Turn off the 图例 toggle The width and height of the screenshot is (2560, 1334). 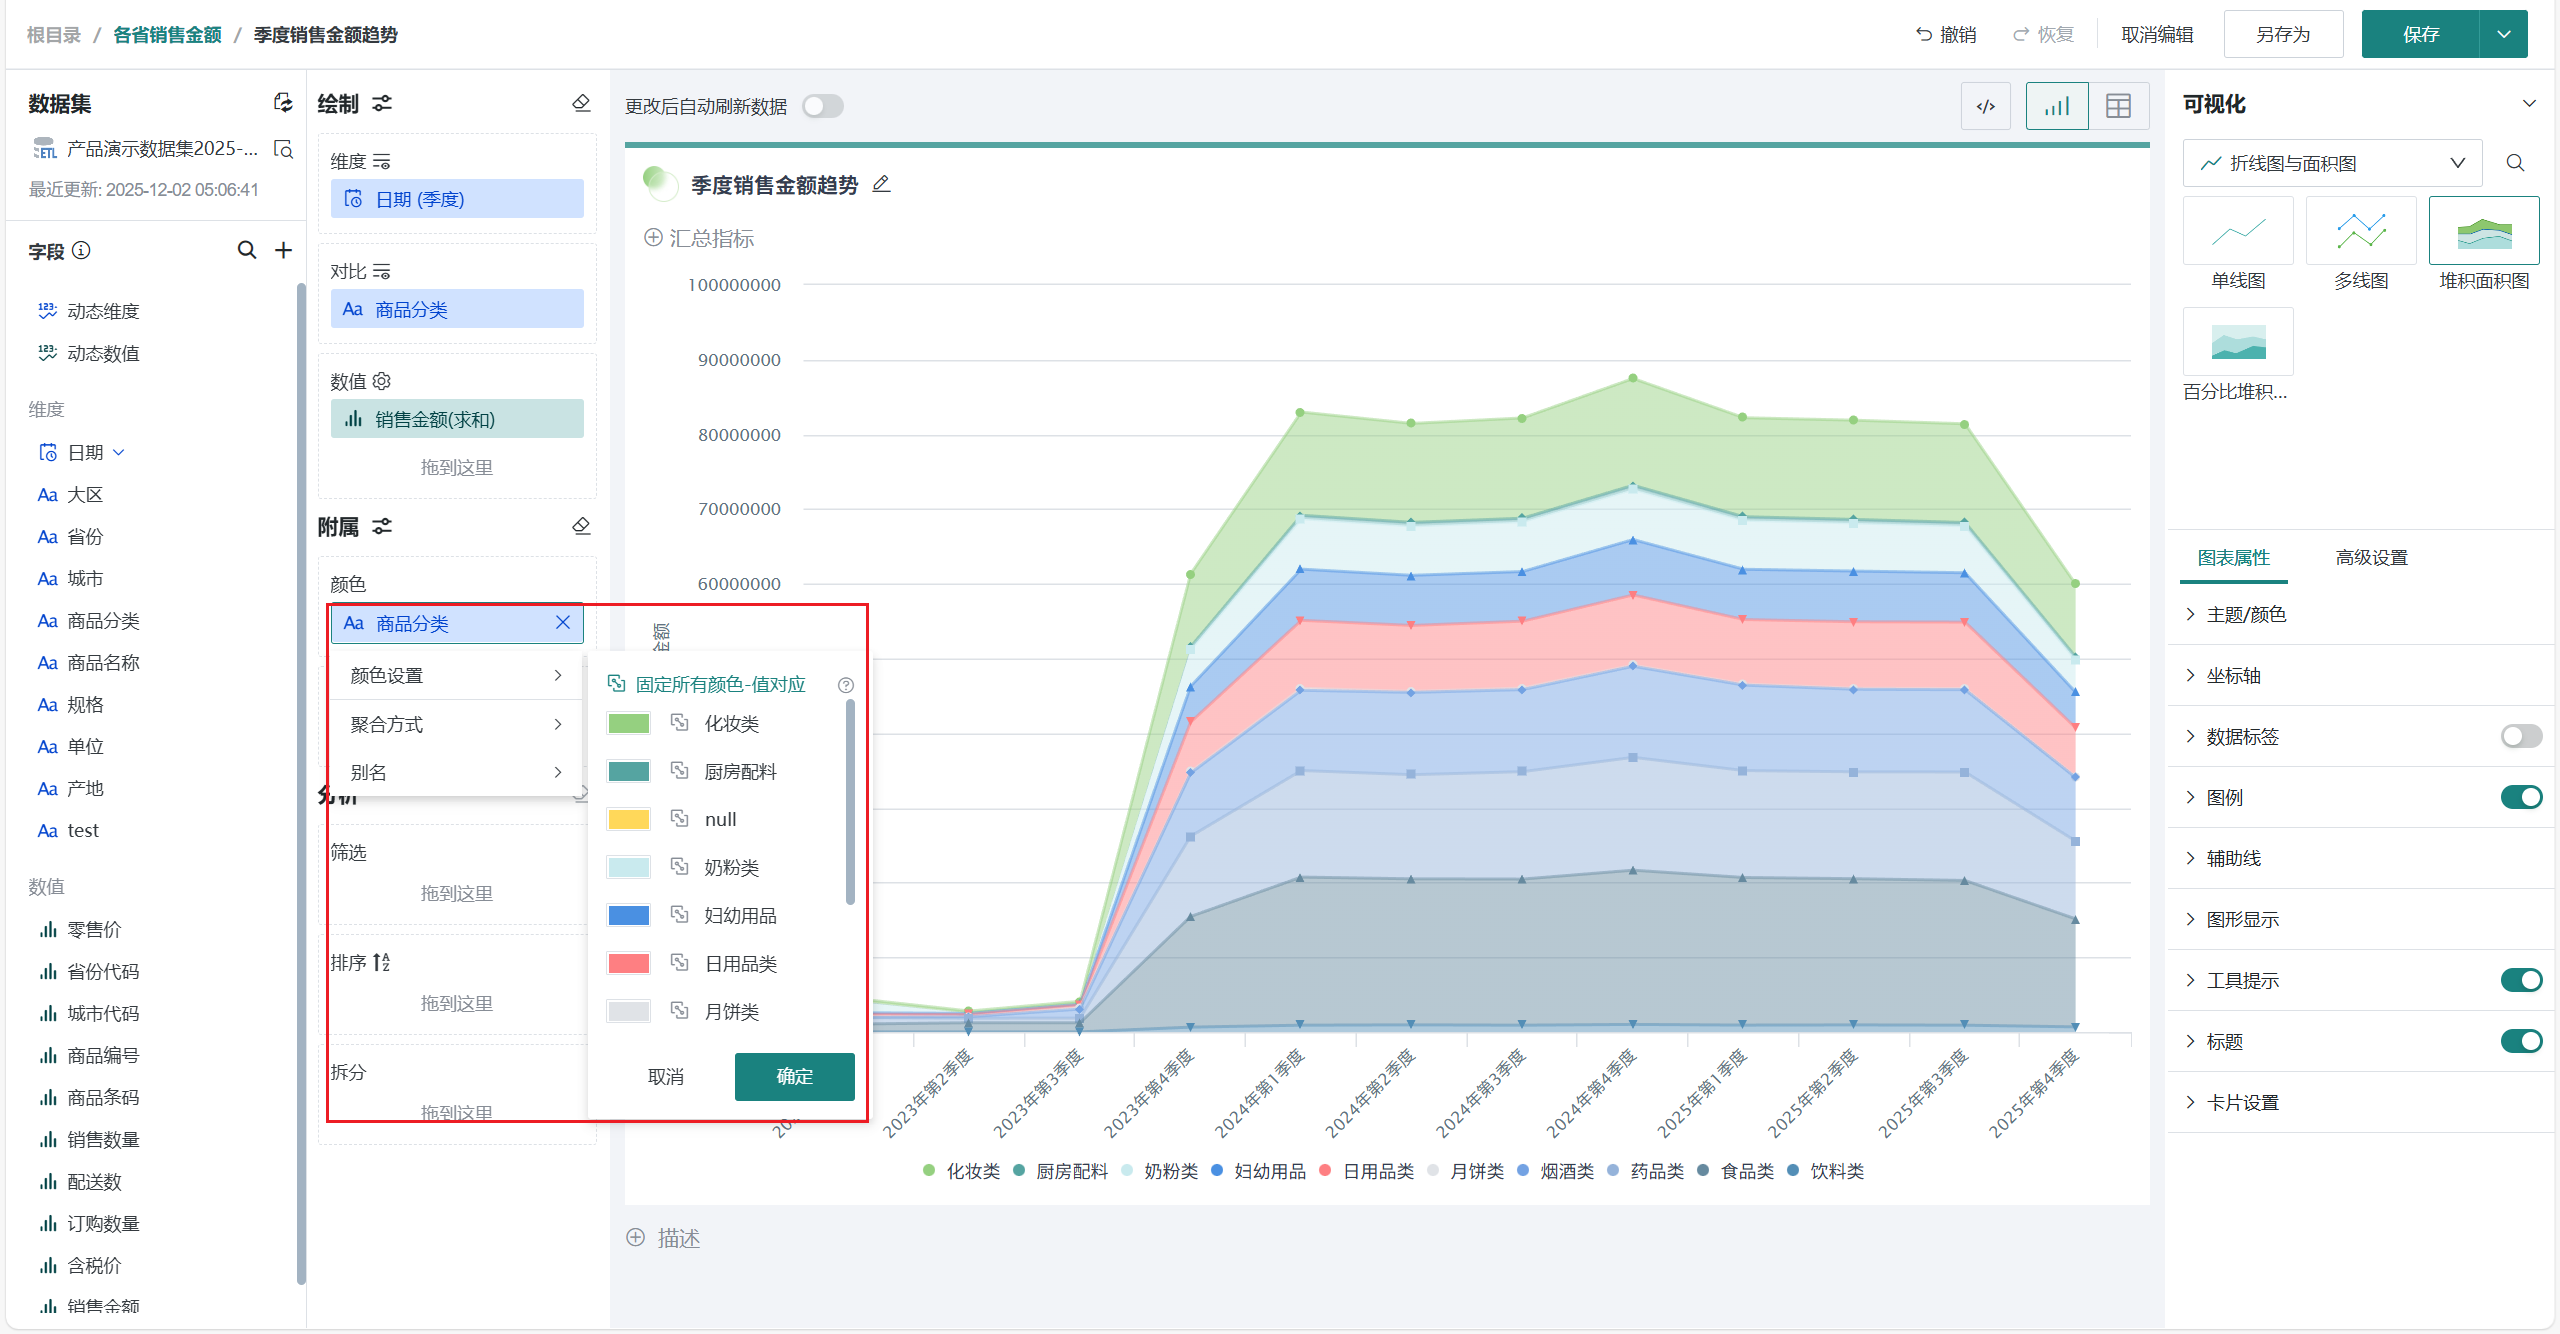point(2520,797)
